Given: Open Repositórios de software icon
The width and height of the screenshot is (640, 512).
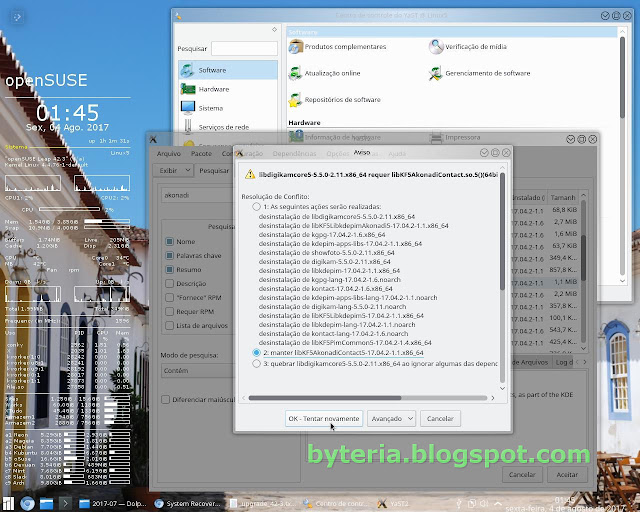Looking at the screenshot, I should [x=296, y=100].
